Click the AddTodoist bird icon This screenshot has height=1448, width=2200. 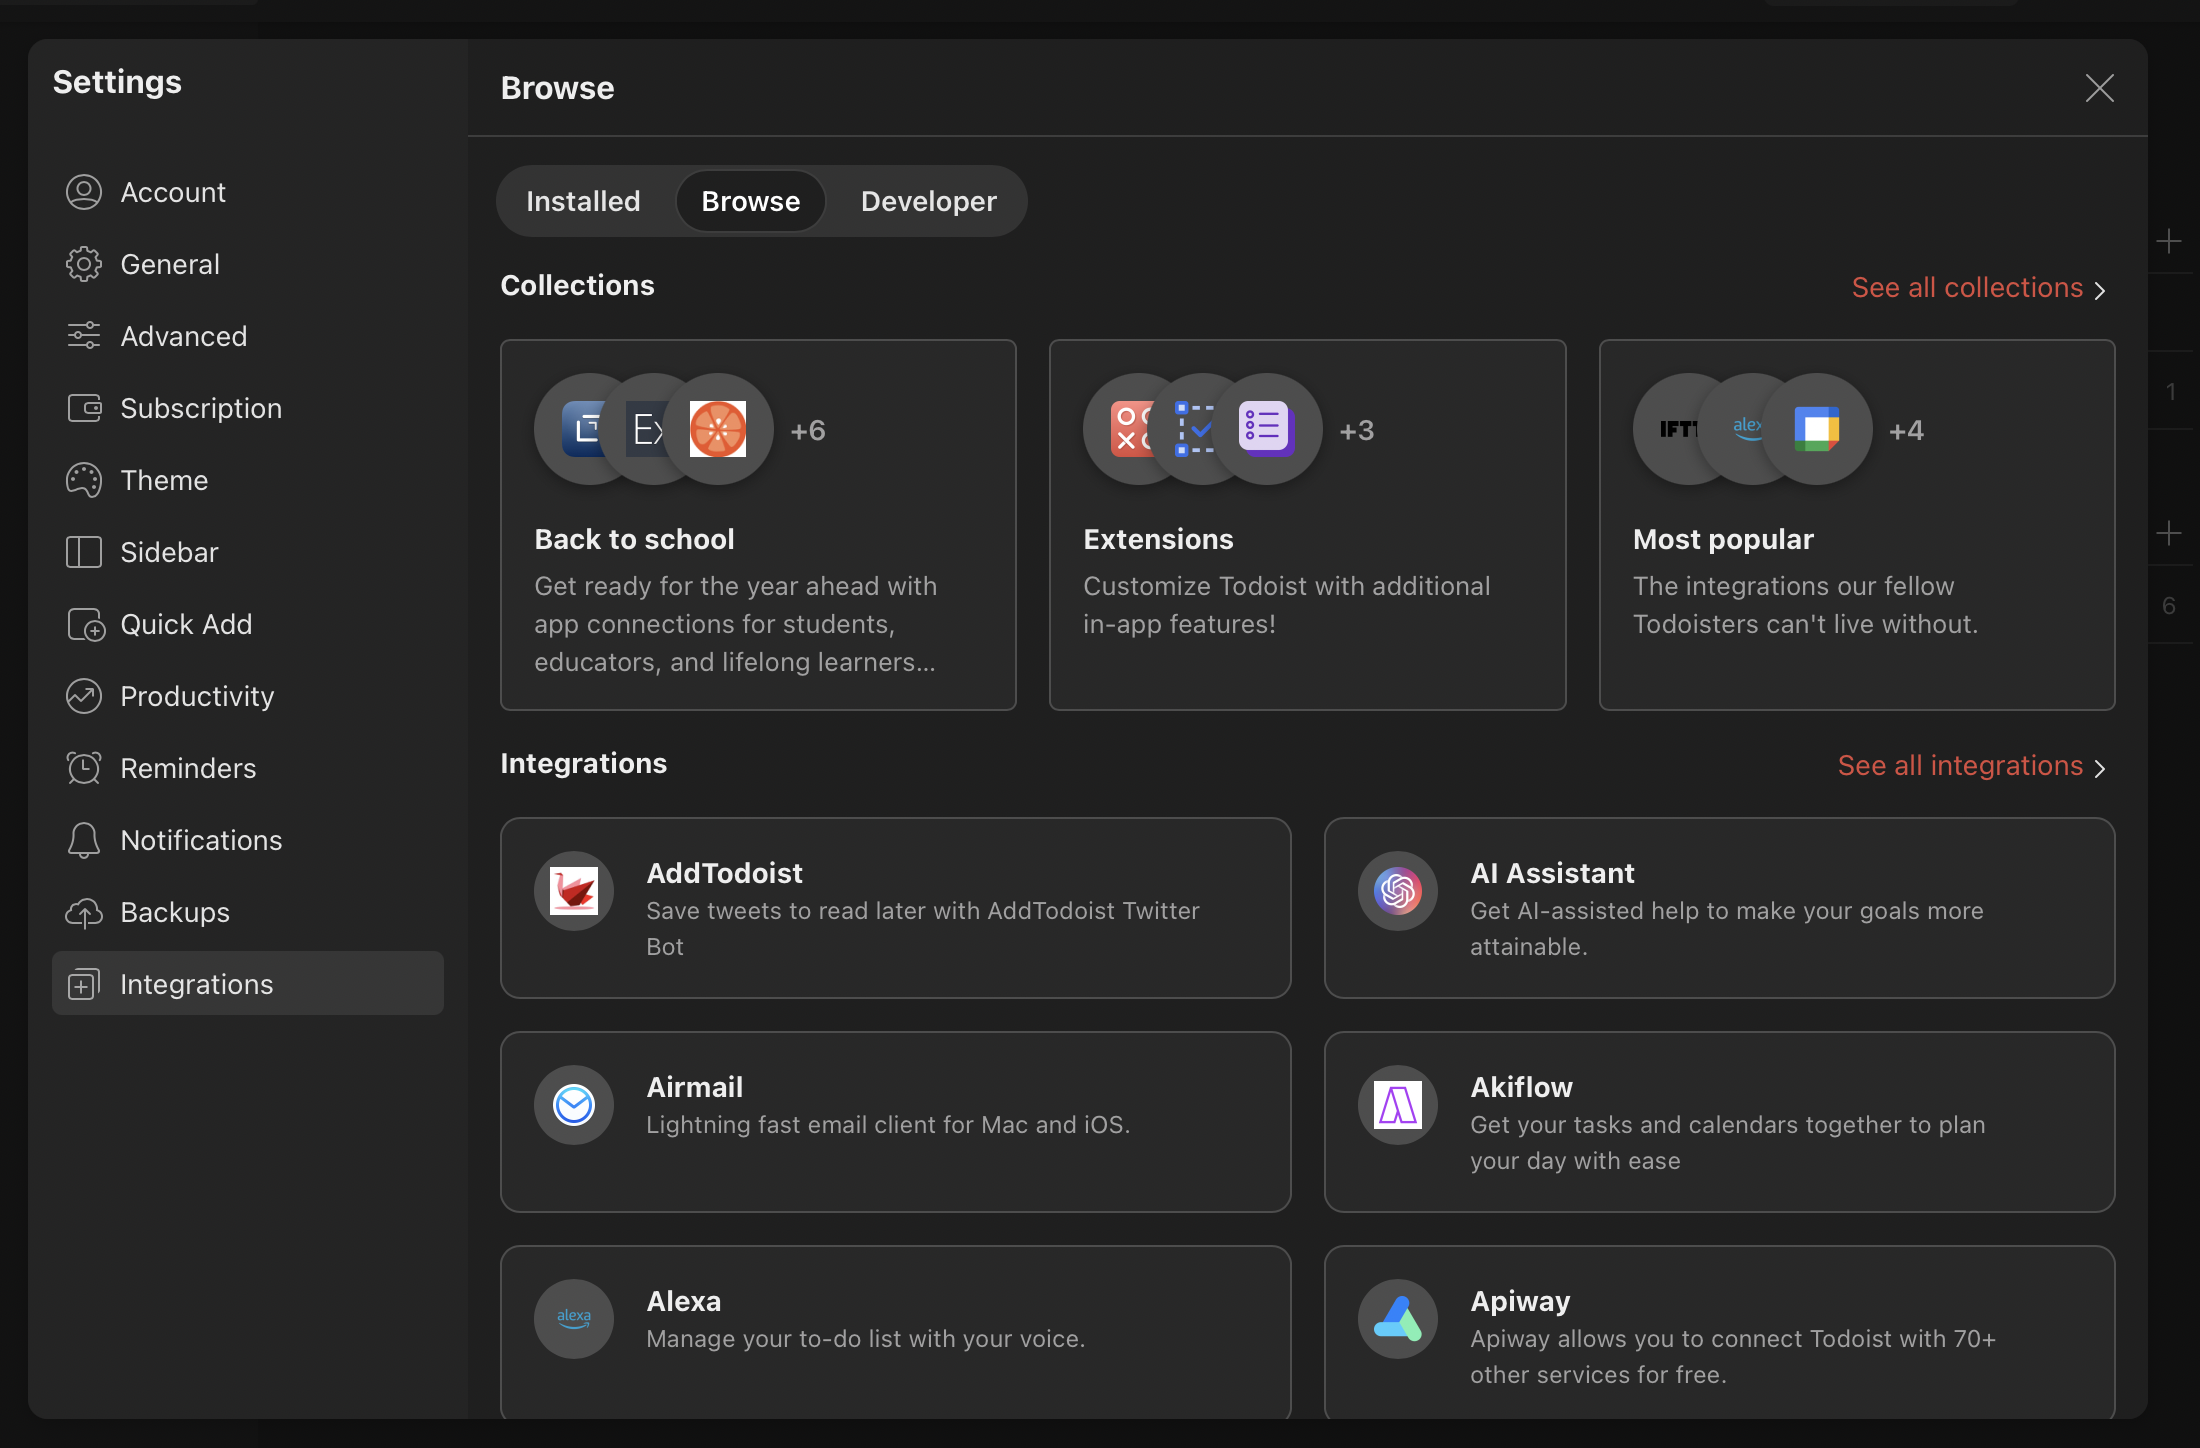coord(574,890)
